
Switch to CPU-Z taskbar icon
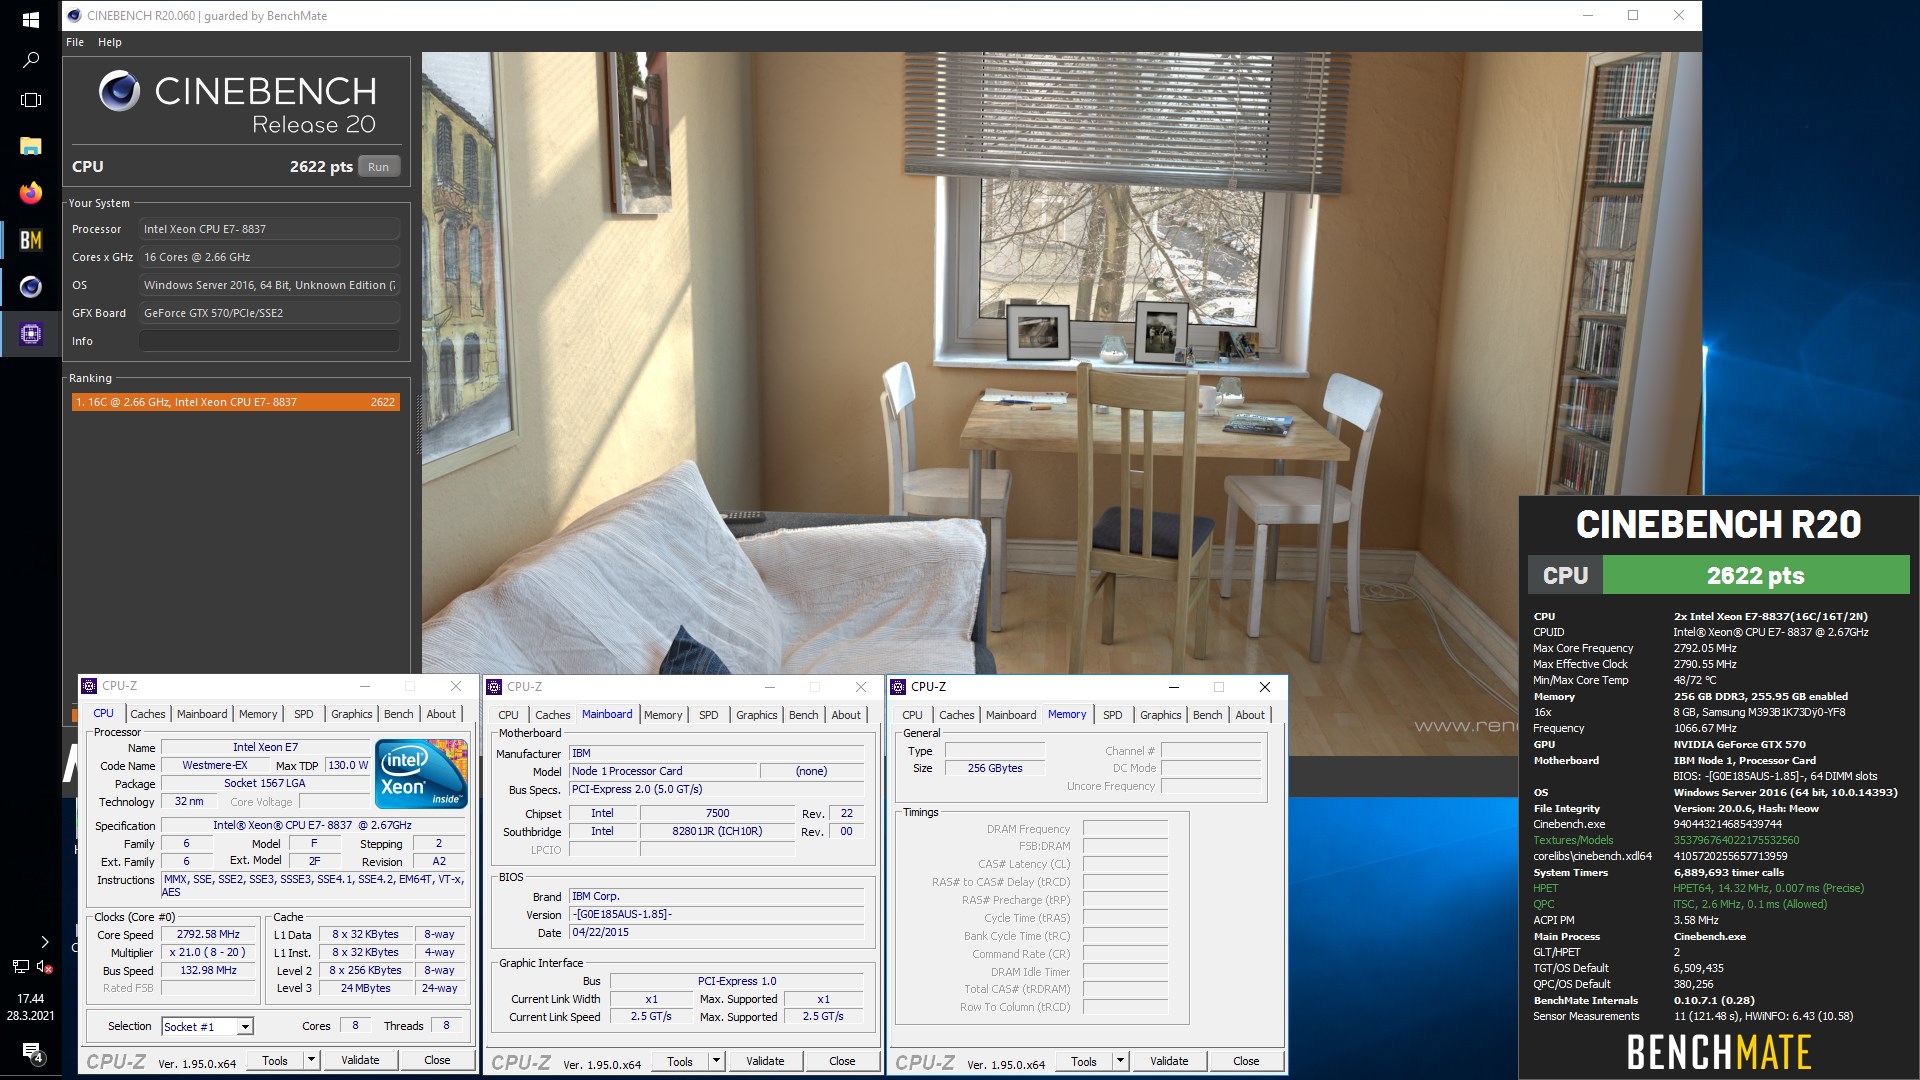[x=30, y=334]
